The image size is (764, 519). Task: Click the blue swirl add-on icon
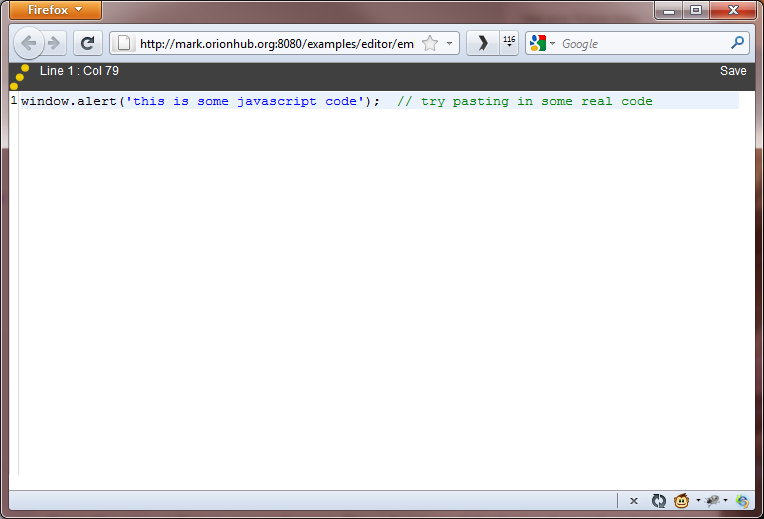pos(742,500)
